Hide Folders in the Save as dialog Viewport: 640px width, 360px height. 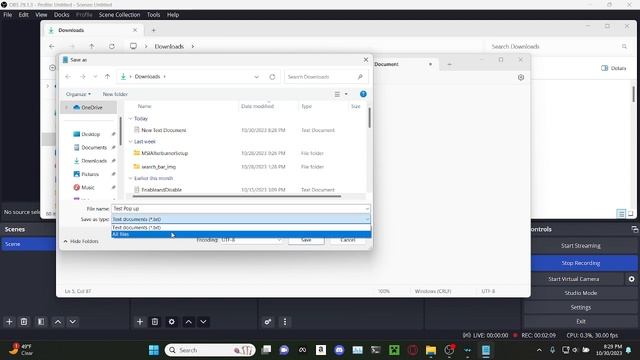coord(81,241)
